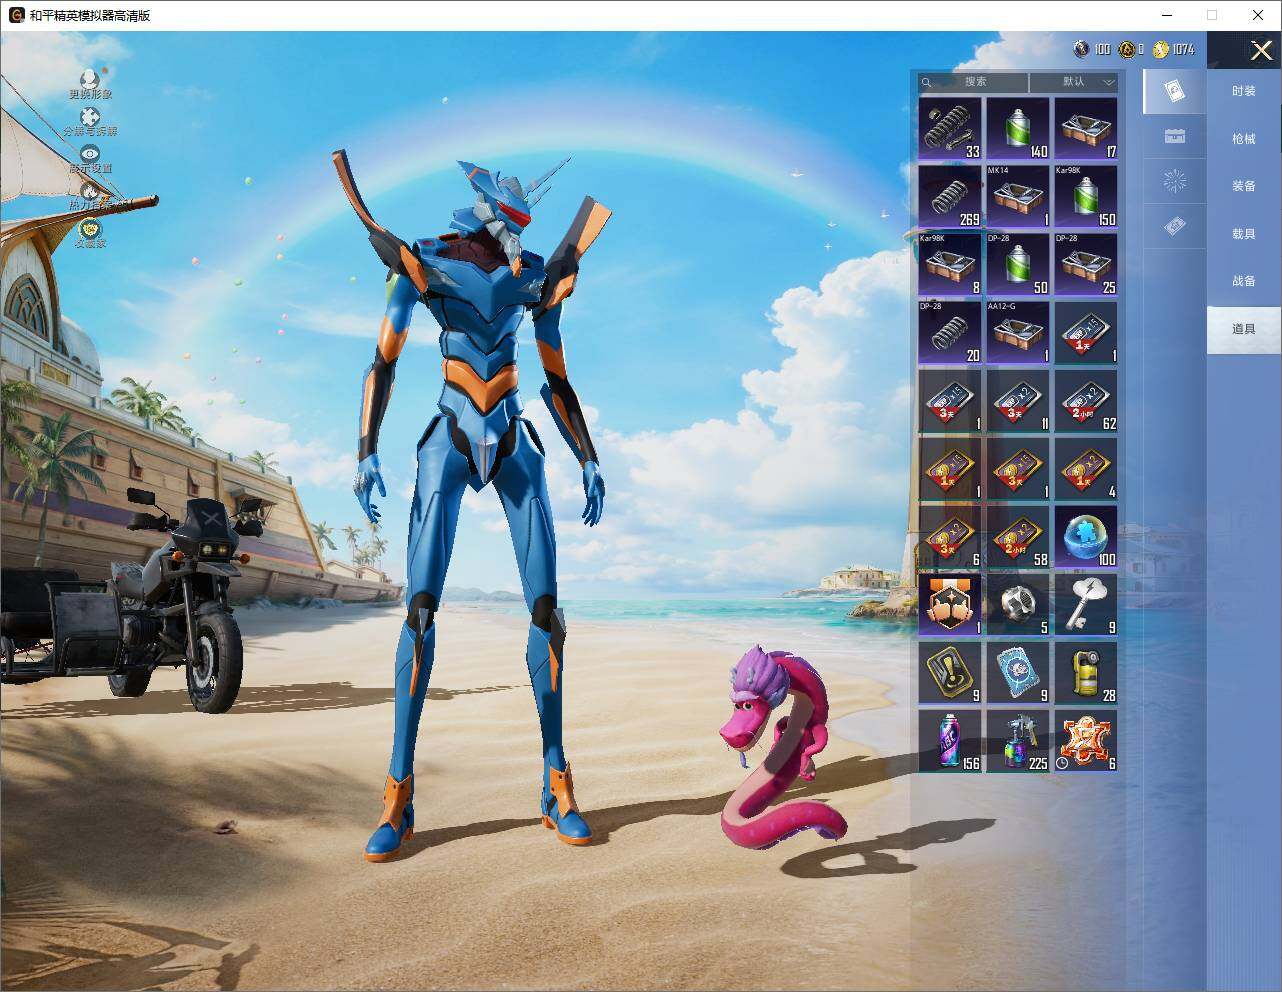This screenshot has height=992, width=1282.
Task: Select the spring and parts item with 33
Action: (950, 128)
